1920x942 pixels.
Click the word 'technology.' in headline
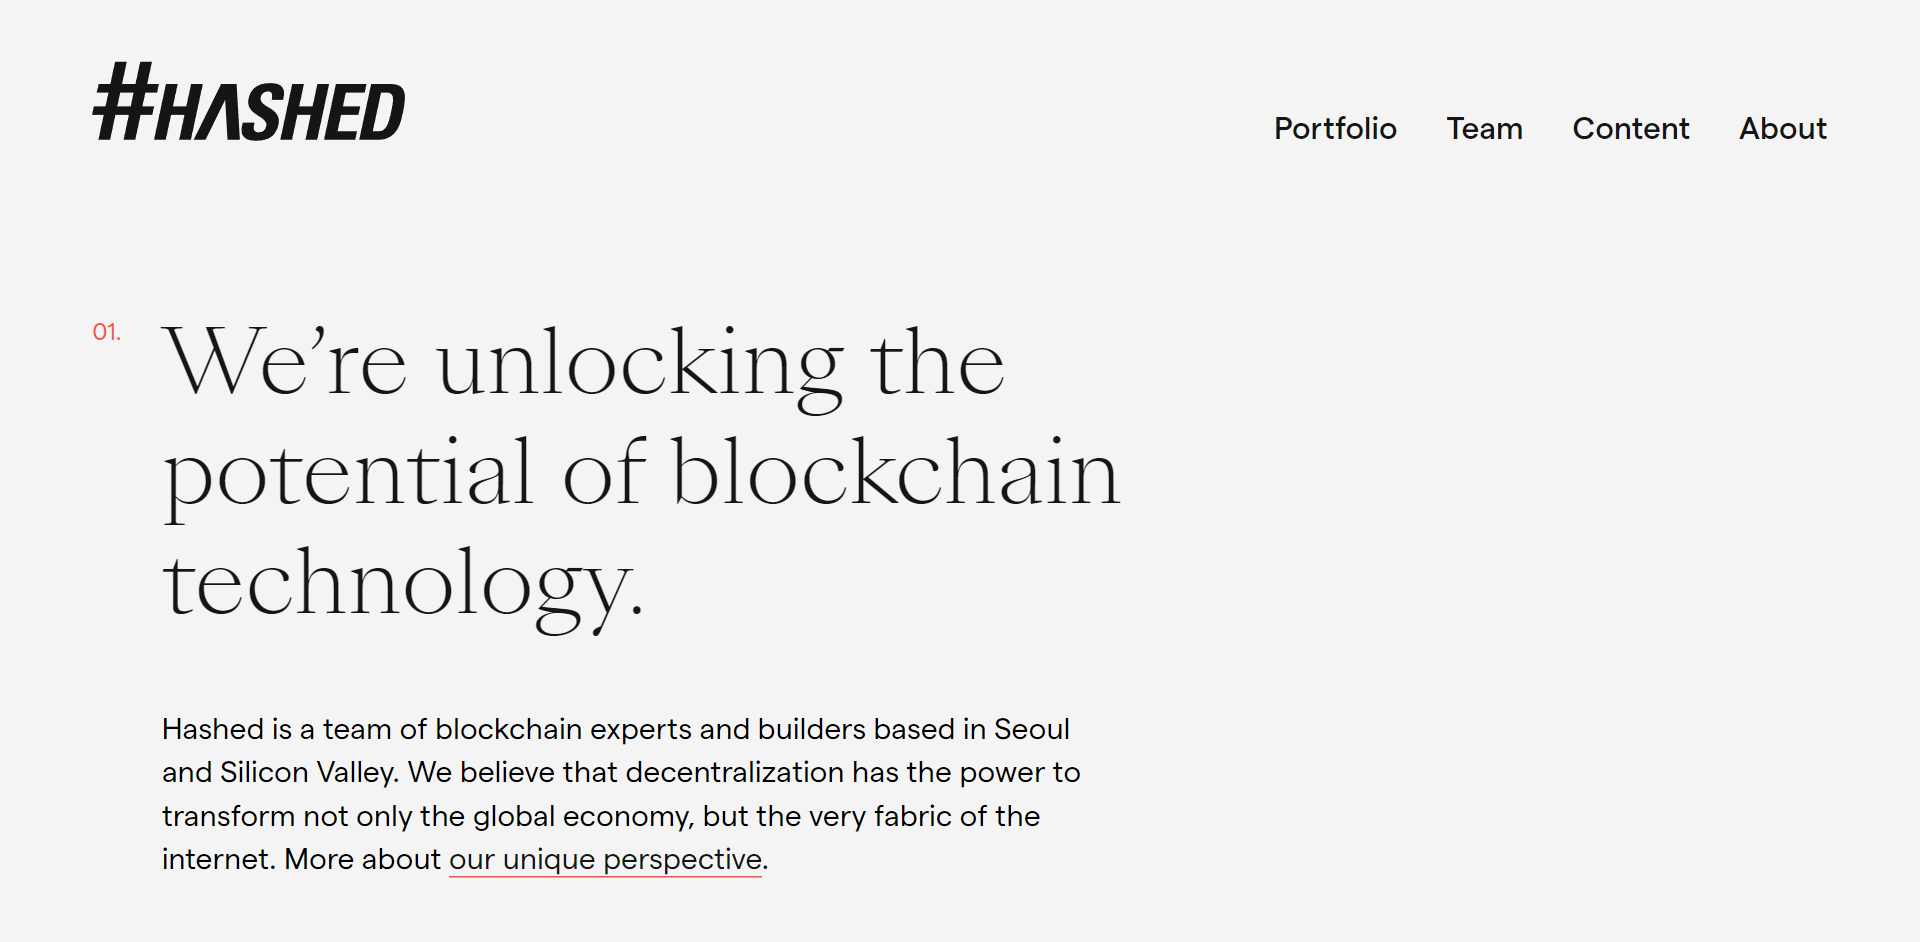(403, 588)
